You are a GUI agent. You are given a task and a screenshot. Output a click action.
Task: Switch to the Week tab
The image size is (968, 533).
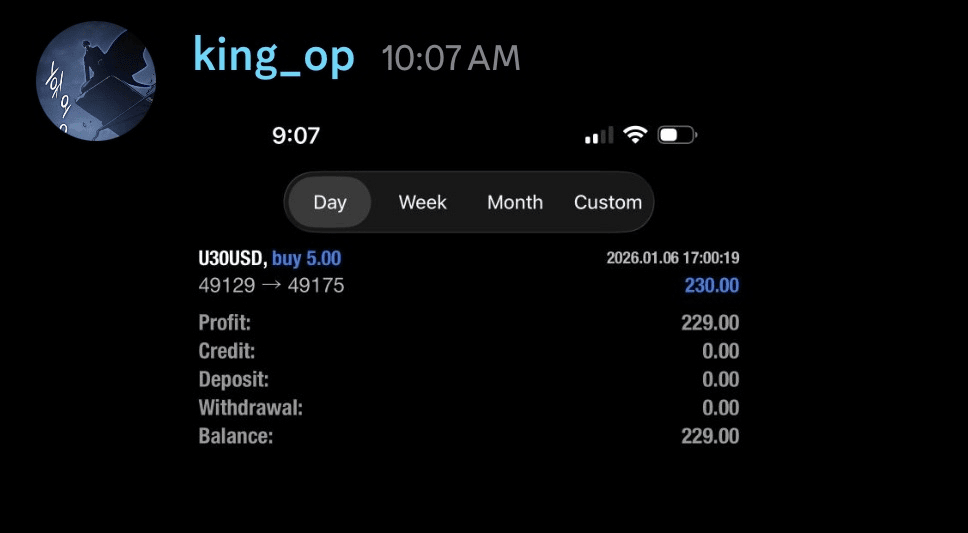[422, 202]
